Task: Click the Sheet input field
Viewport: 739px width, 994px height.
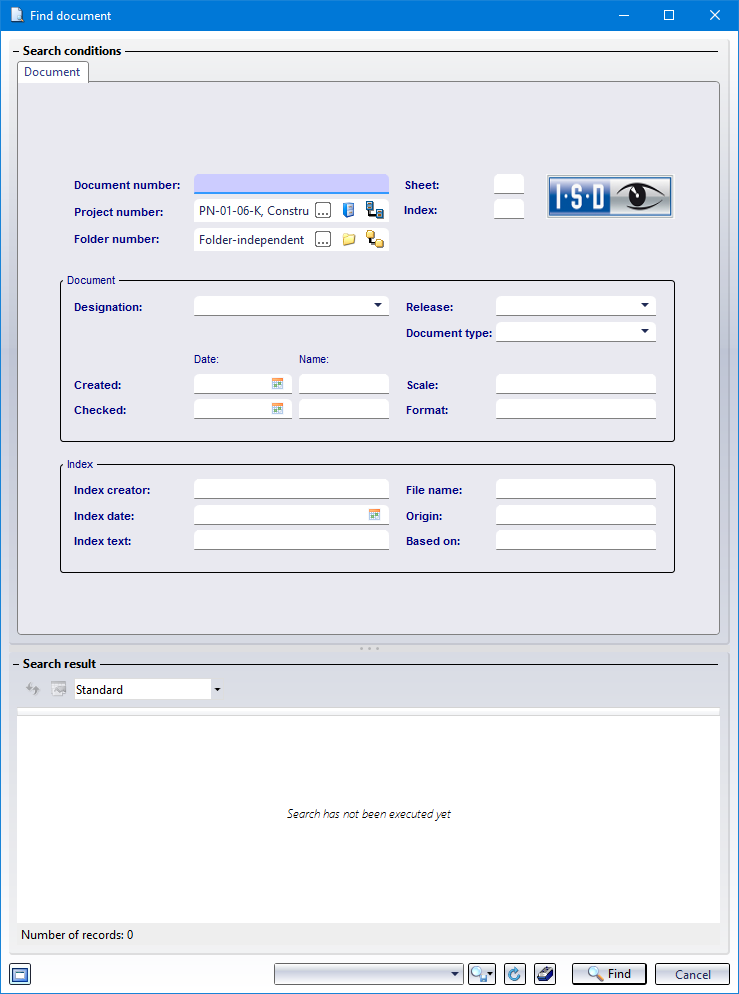Action: [509, 184]
